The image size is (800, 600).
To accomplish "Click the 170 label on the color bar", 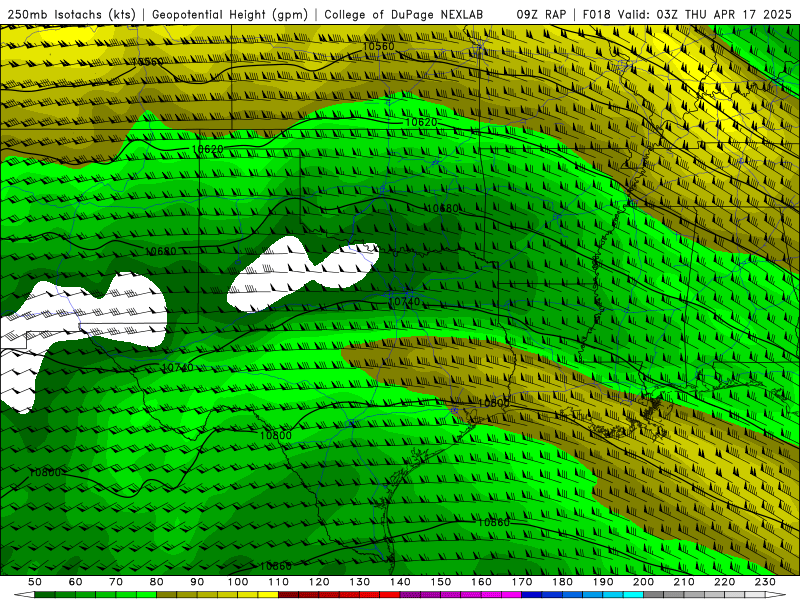I will point(521,582).
